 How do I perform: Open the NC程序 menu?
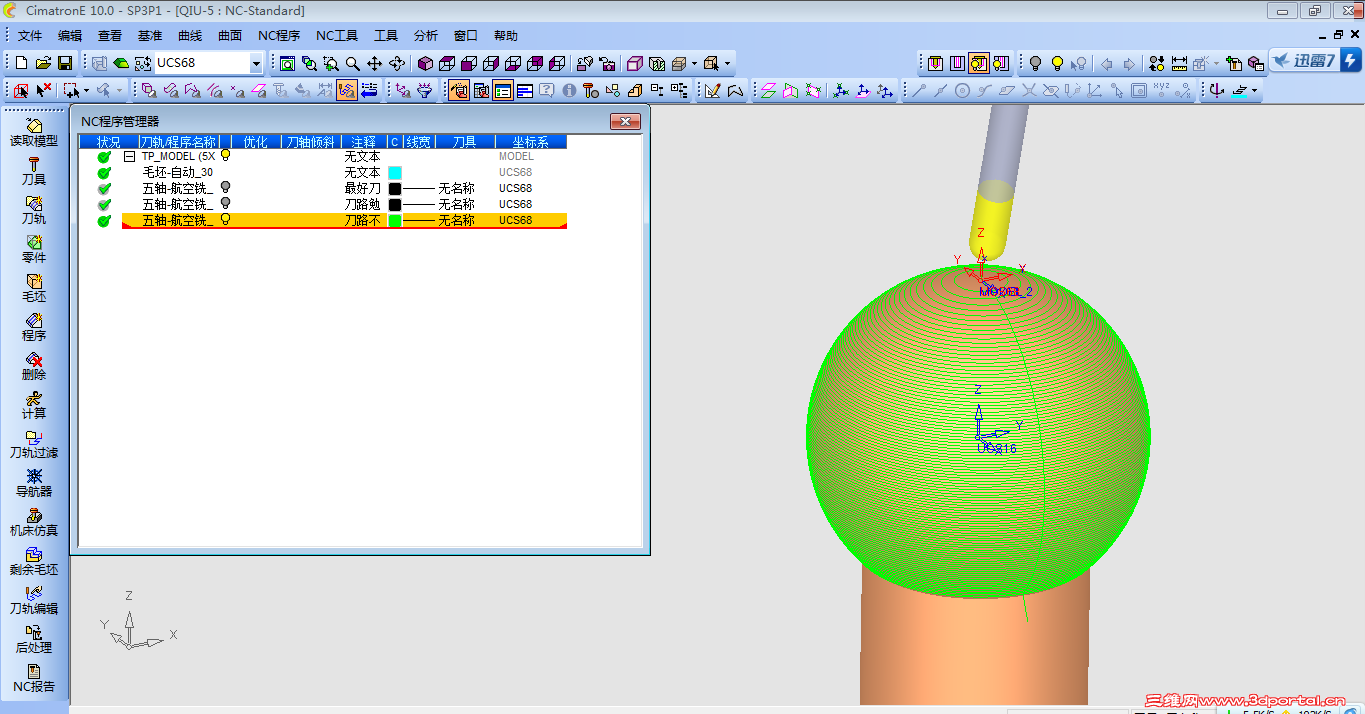(x=279, y=36)
